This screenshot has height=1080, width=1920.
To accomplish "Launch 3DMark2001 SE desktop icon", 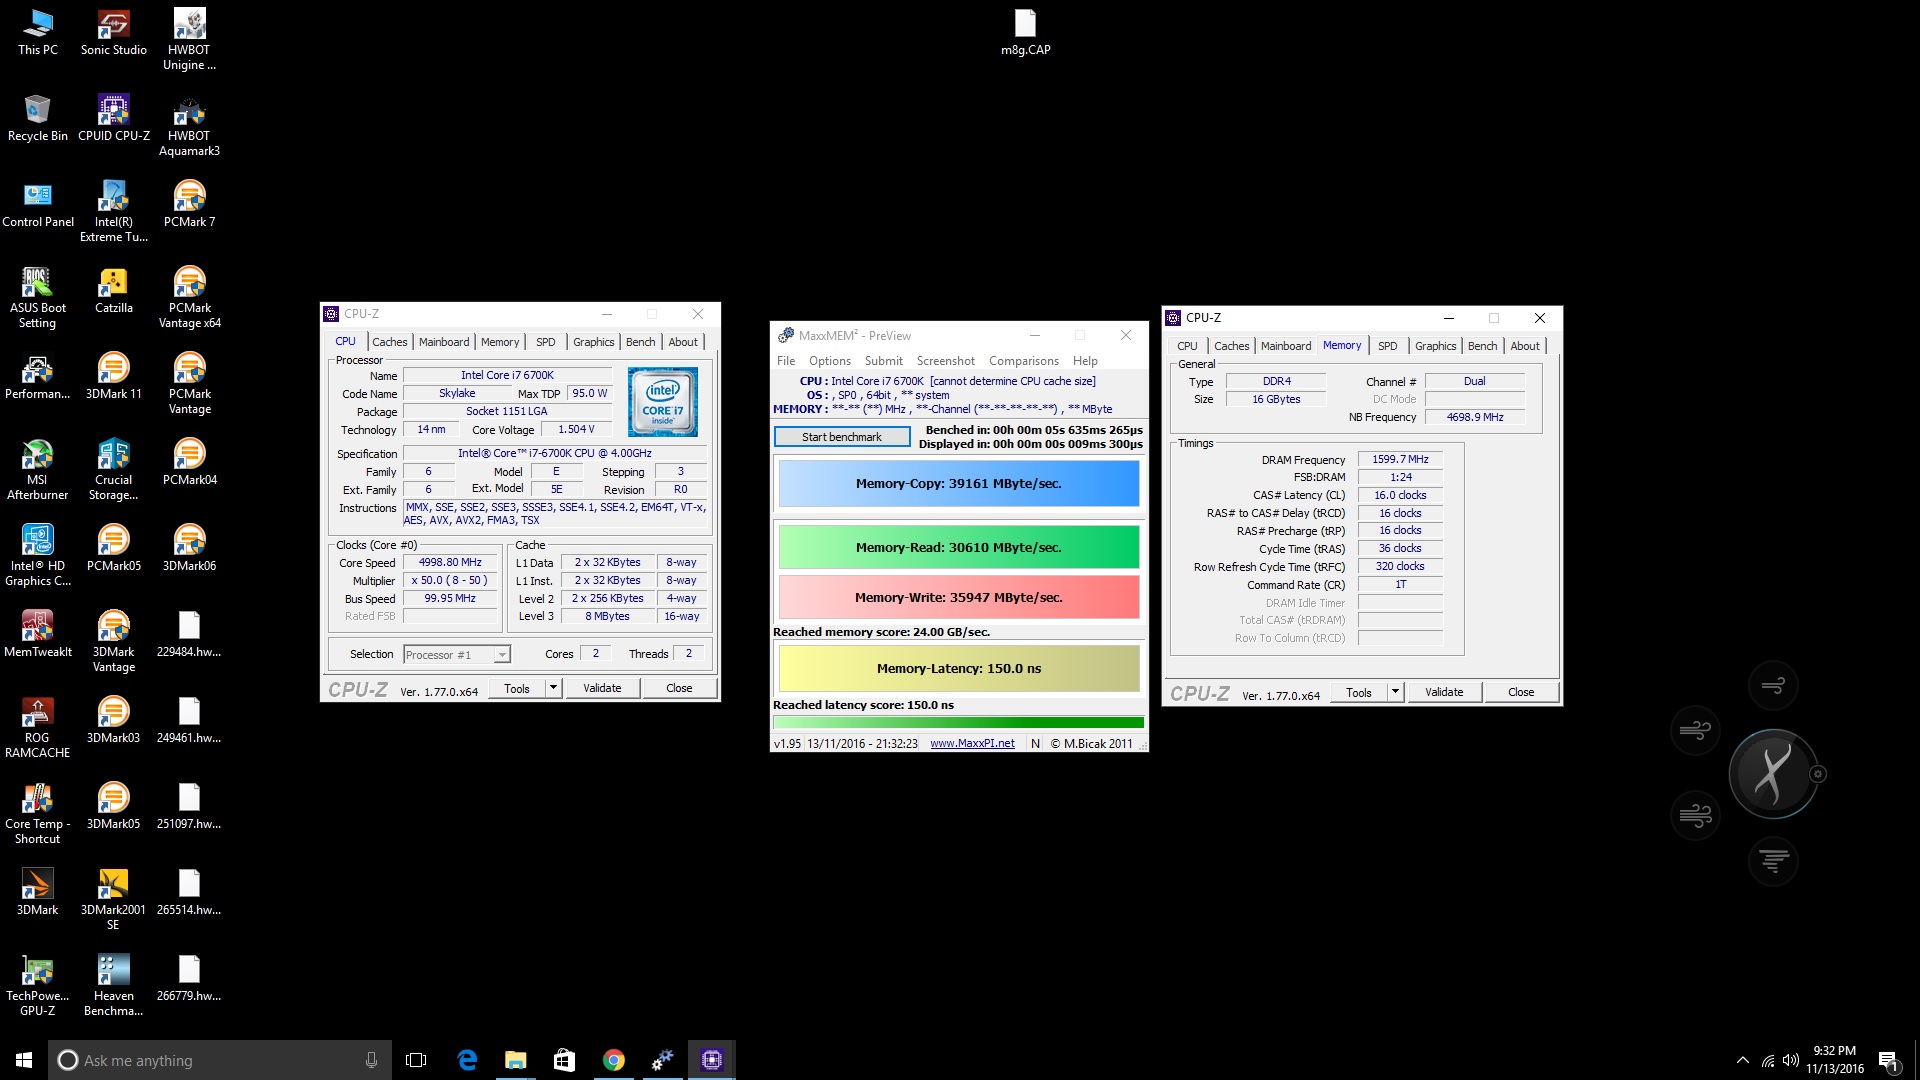I will tap(113, 899).
